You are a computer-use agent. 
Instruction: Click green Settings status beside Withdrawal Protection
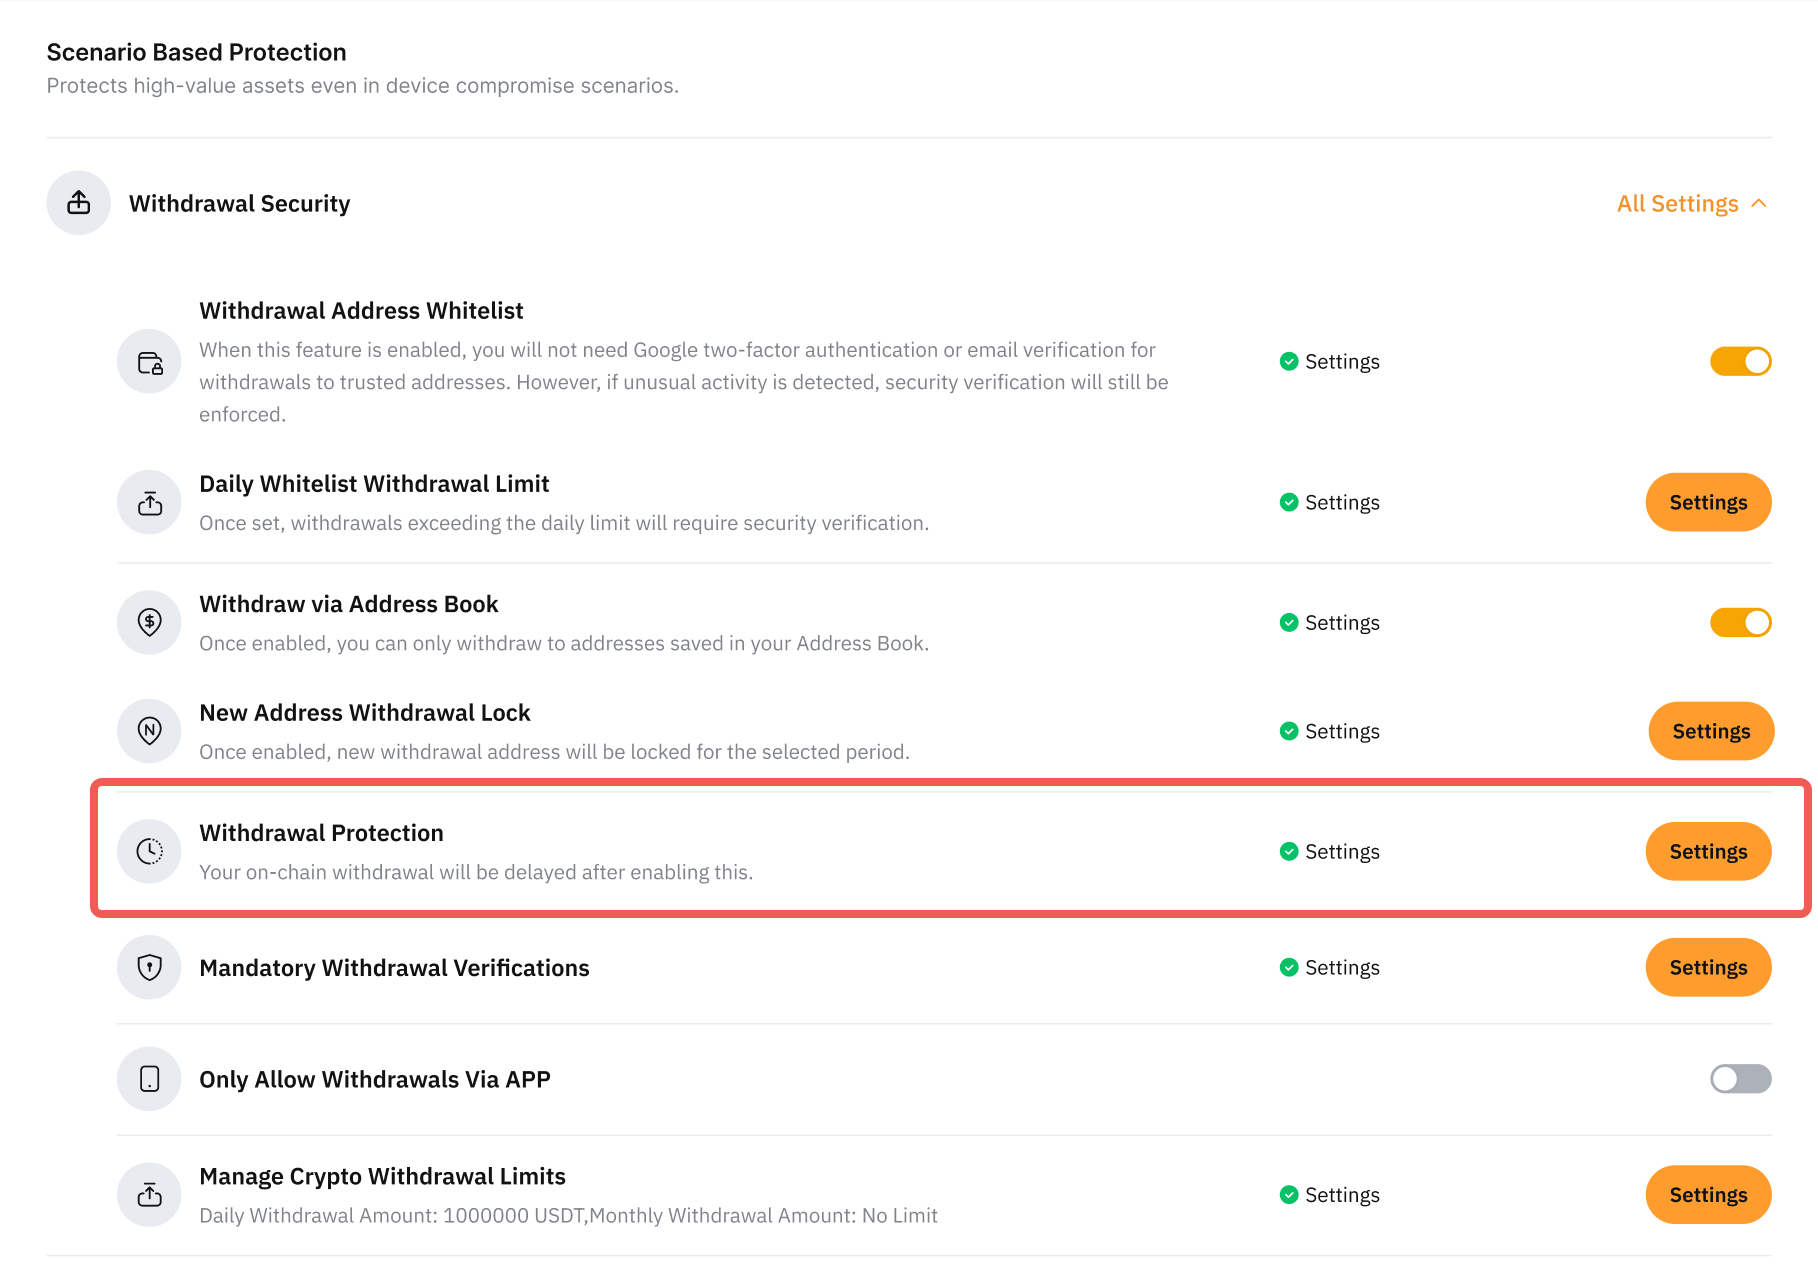(x=1329, y=851)
